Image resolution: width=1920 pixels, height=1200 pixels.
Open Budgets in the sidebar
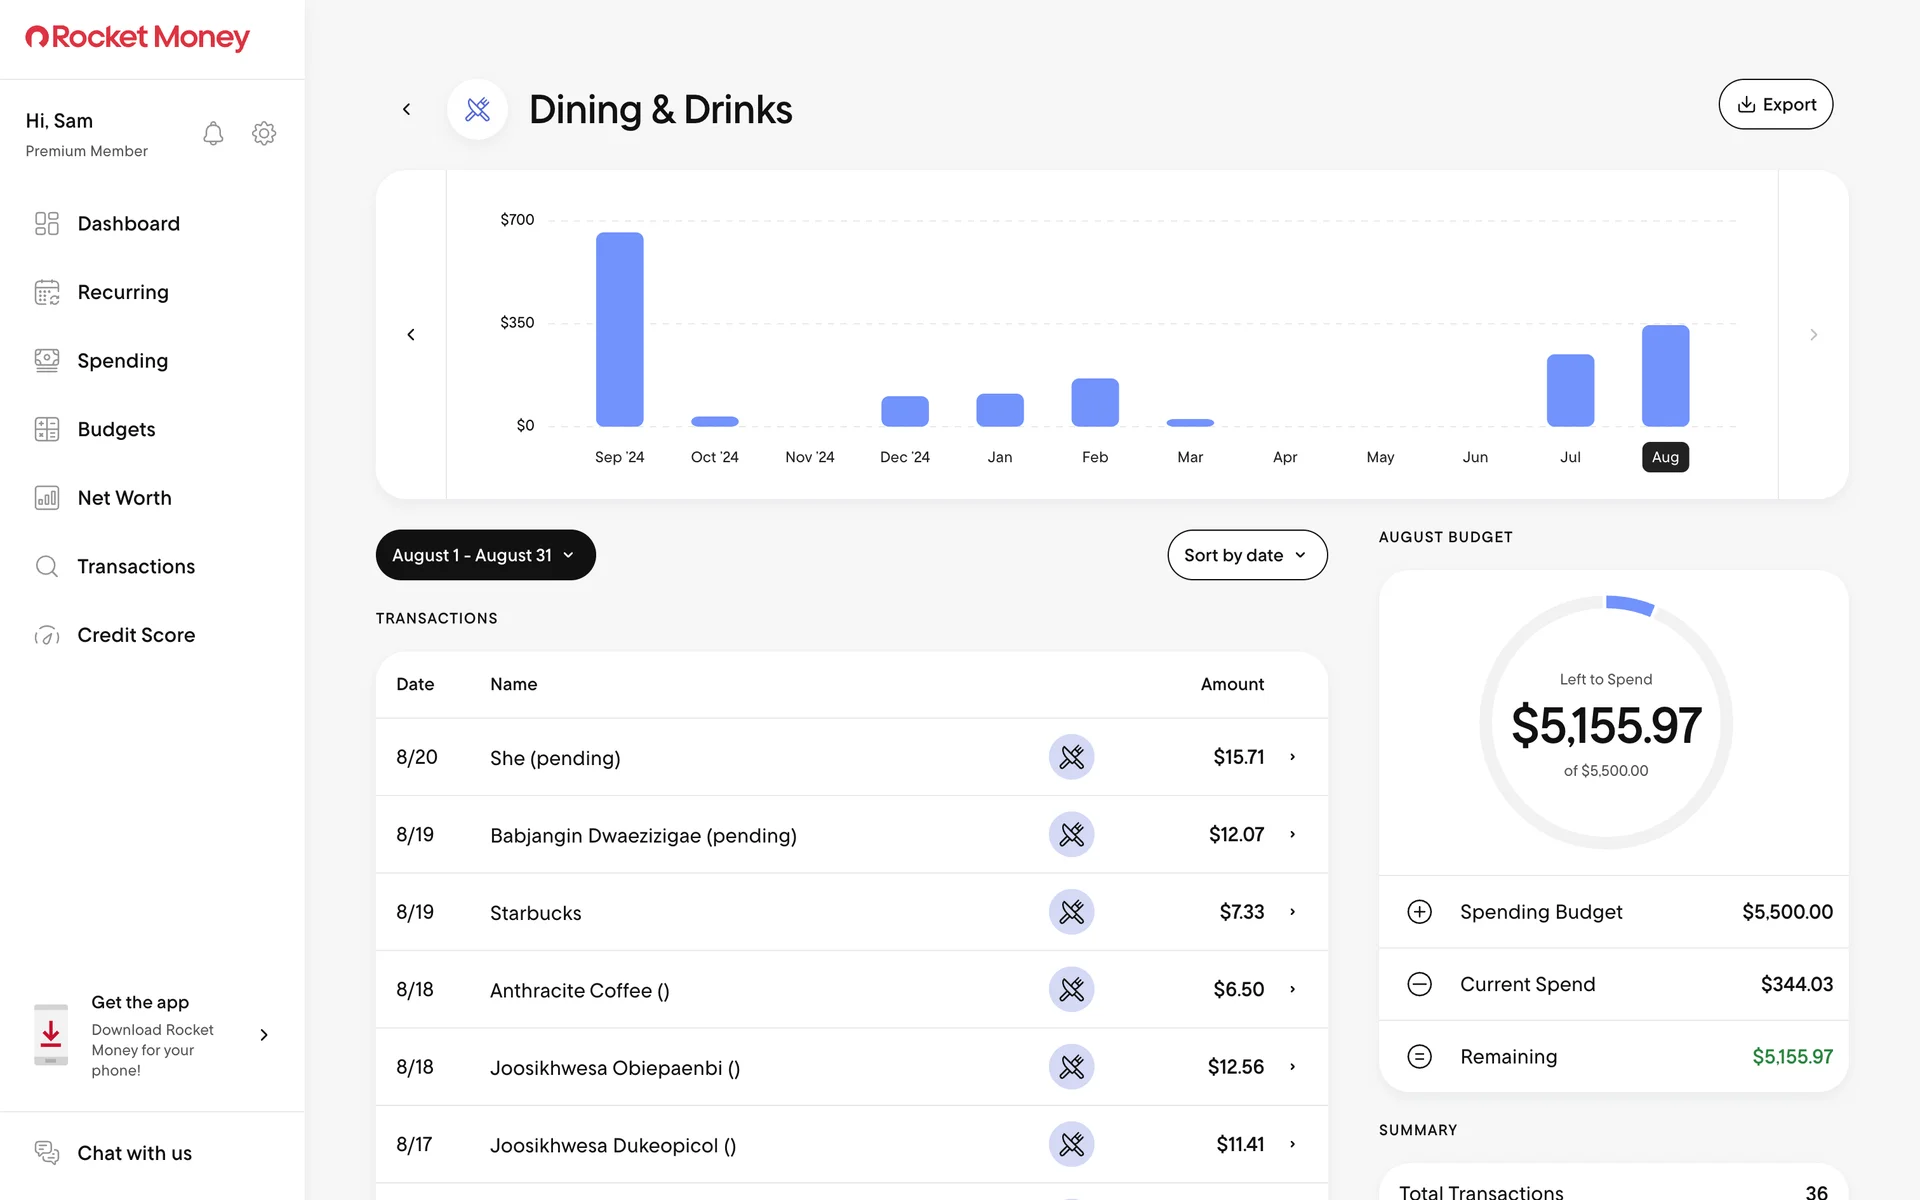pos(116,429)
